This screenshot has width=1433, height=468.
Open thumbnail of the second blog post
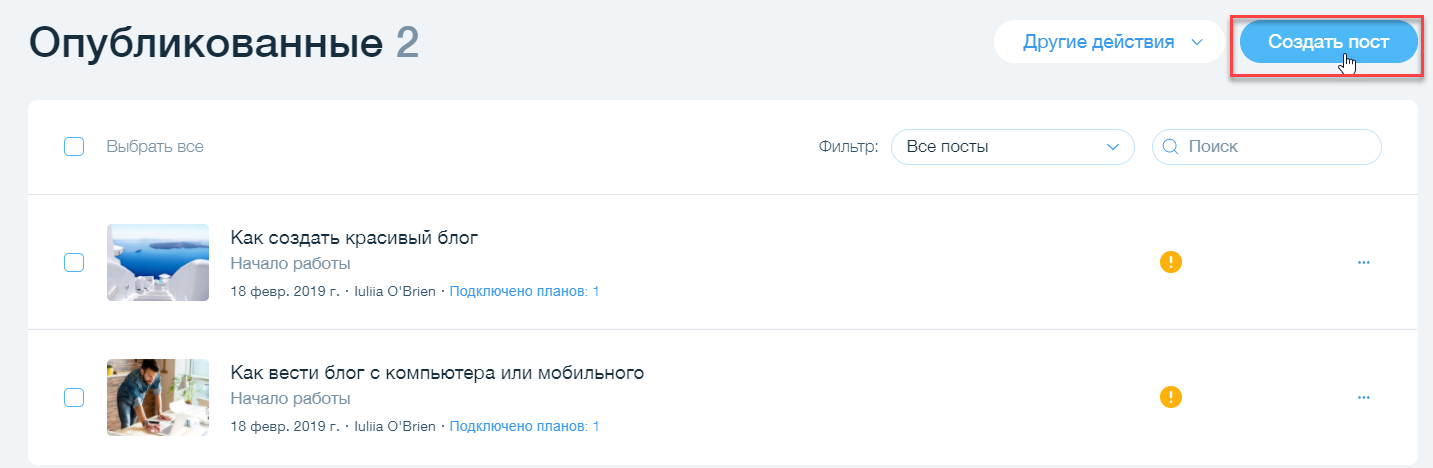(158, 397)
